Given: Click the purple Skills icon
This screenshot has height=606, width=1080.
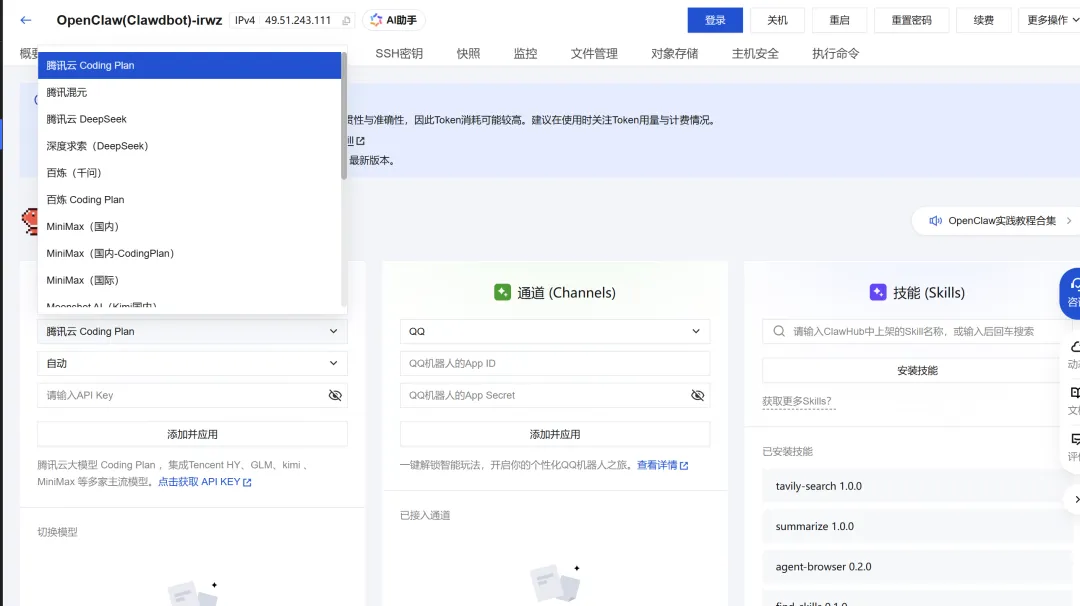Looking at the screenshot, I should click(x=878, y=292).
